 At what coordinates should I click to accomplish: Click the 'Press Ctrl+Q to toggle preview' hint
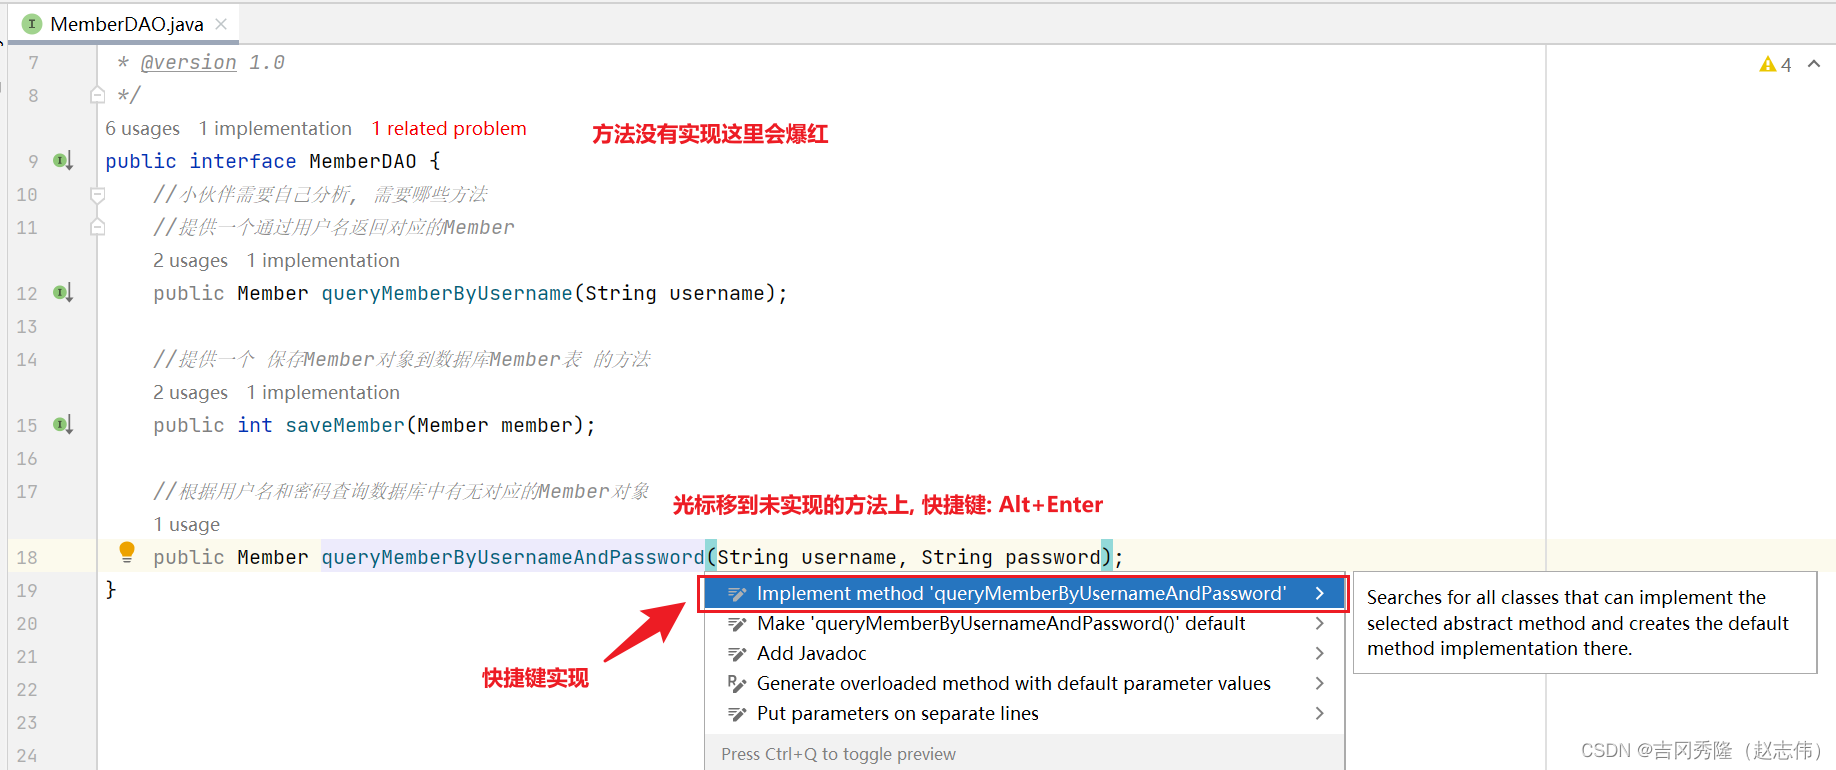[x=838, y=754]
